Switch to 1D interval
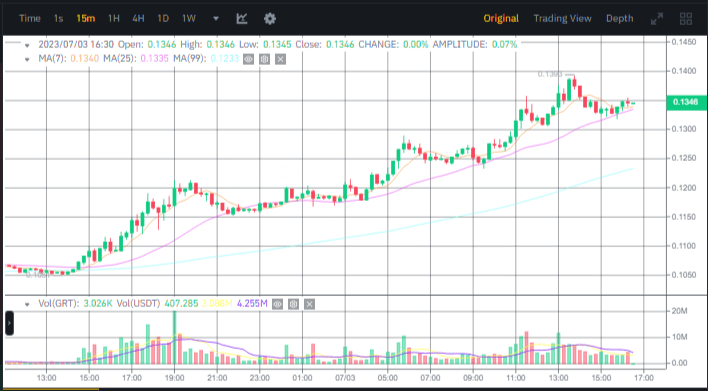Screen dimensions: 708x391 [163, 19]
